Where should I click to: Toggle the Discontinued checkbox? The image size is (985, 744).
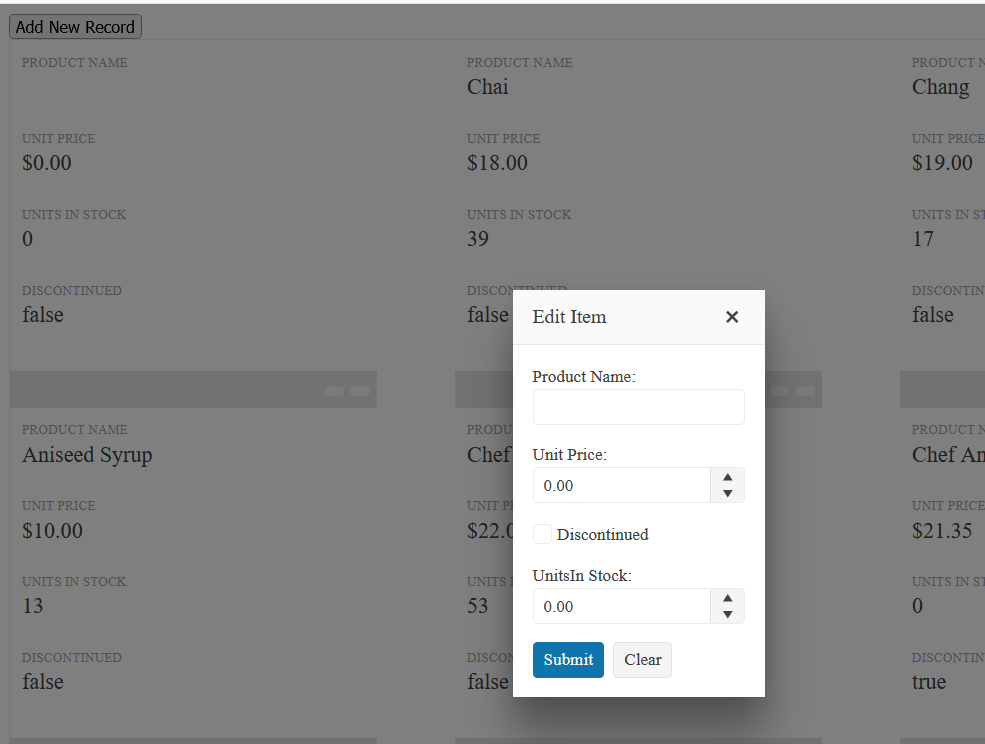[x=542, y=534]
